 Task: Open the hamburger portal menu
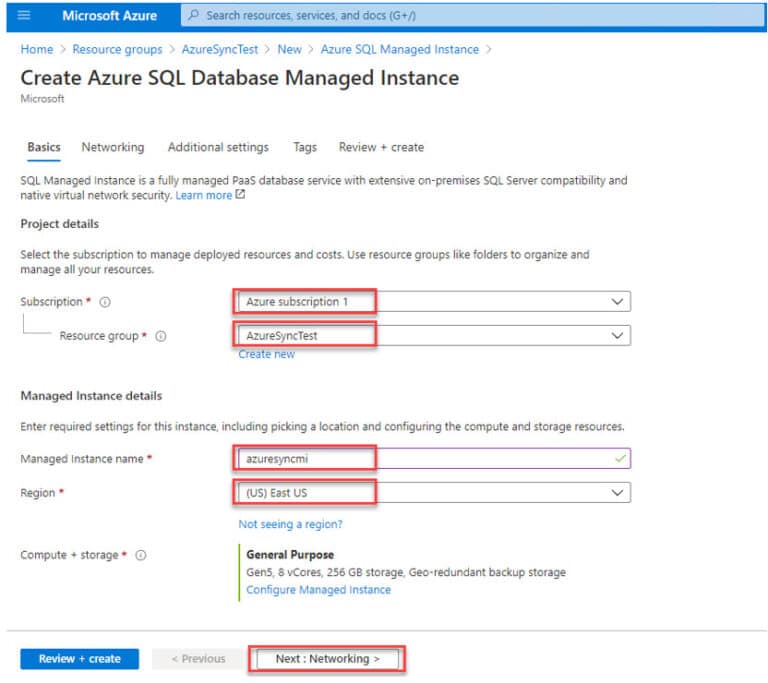click(24, 15)
